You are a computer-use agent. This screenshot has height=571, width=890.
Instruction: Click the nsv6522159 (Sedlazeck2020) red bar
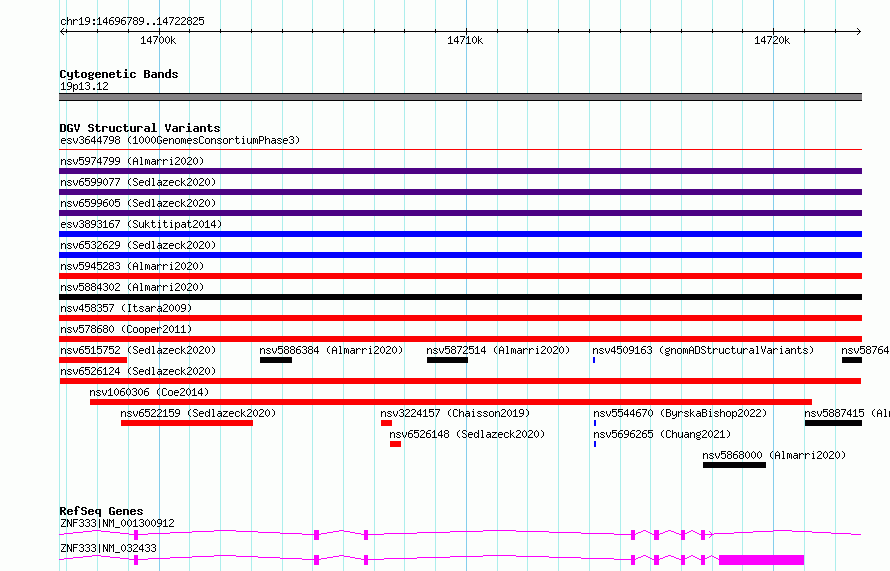pyautogui.click(x=187, y=423)
